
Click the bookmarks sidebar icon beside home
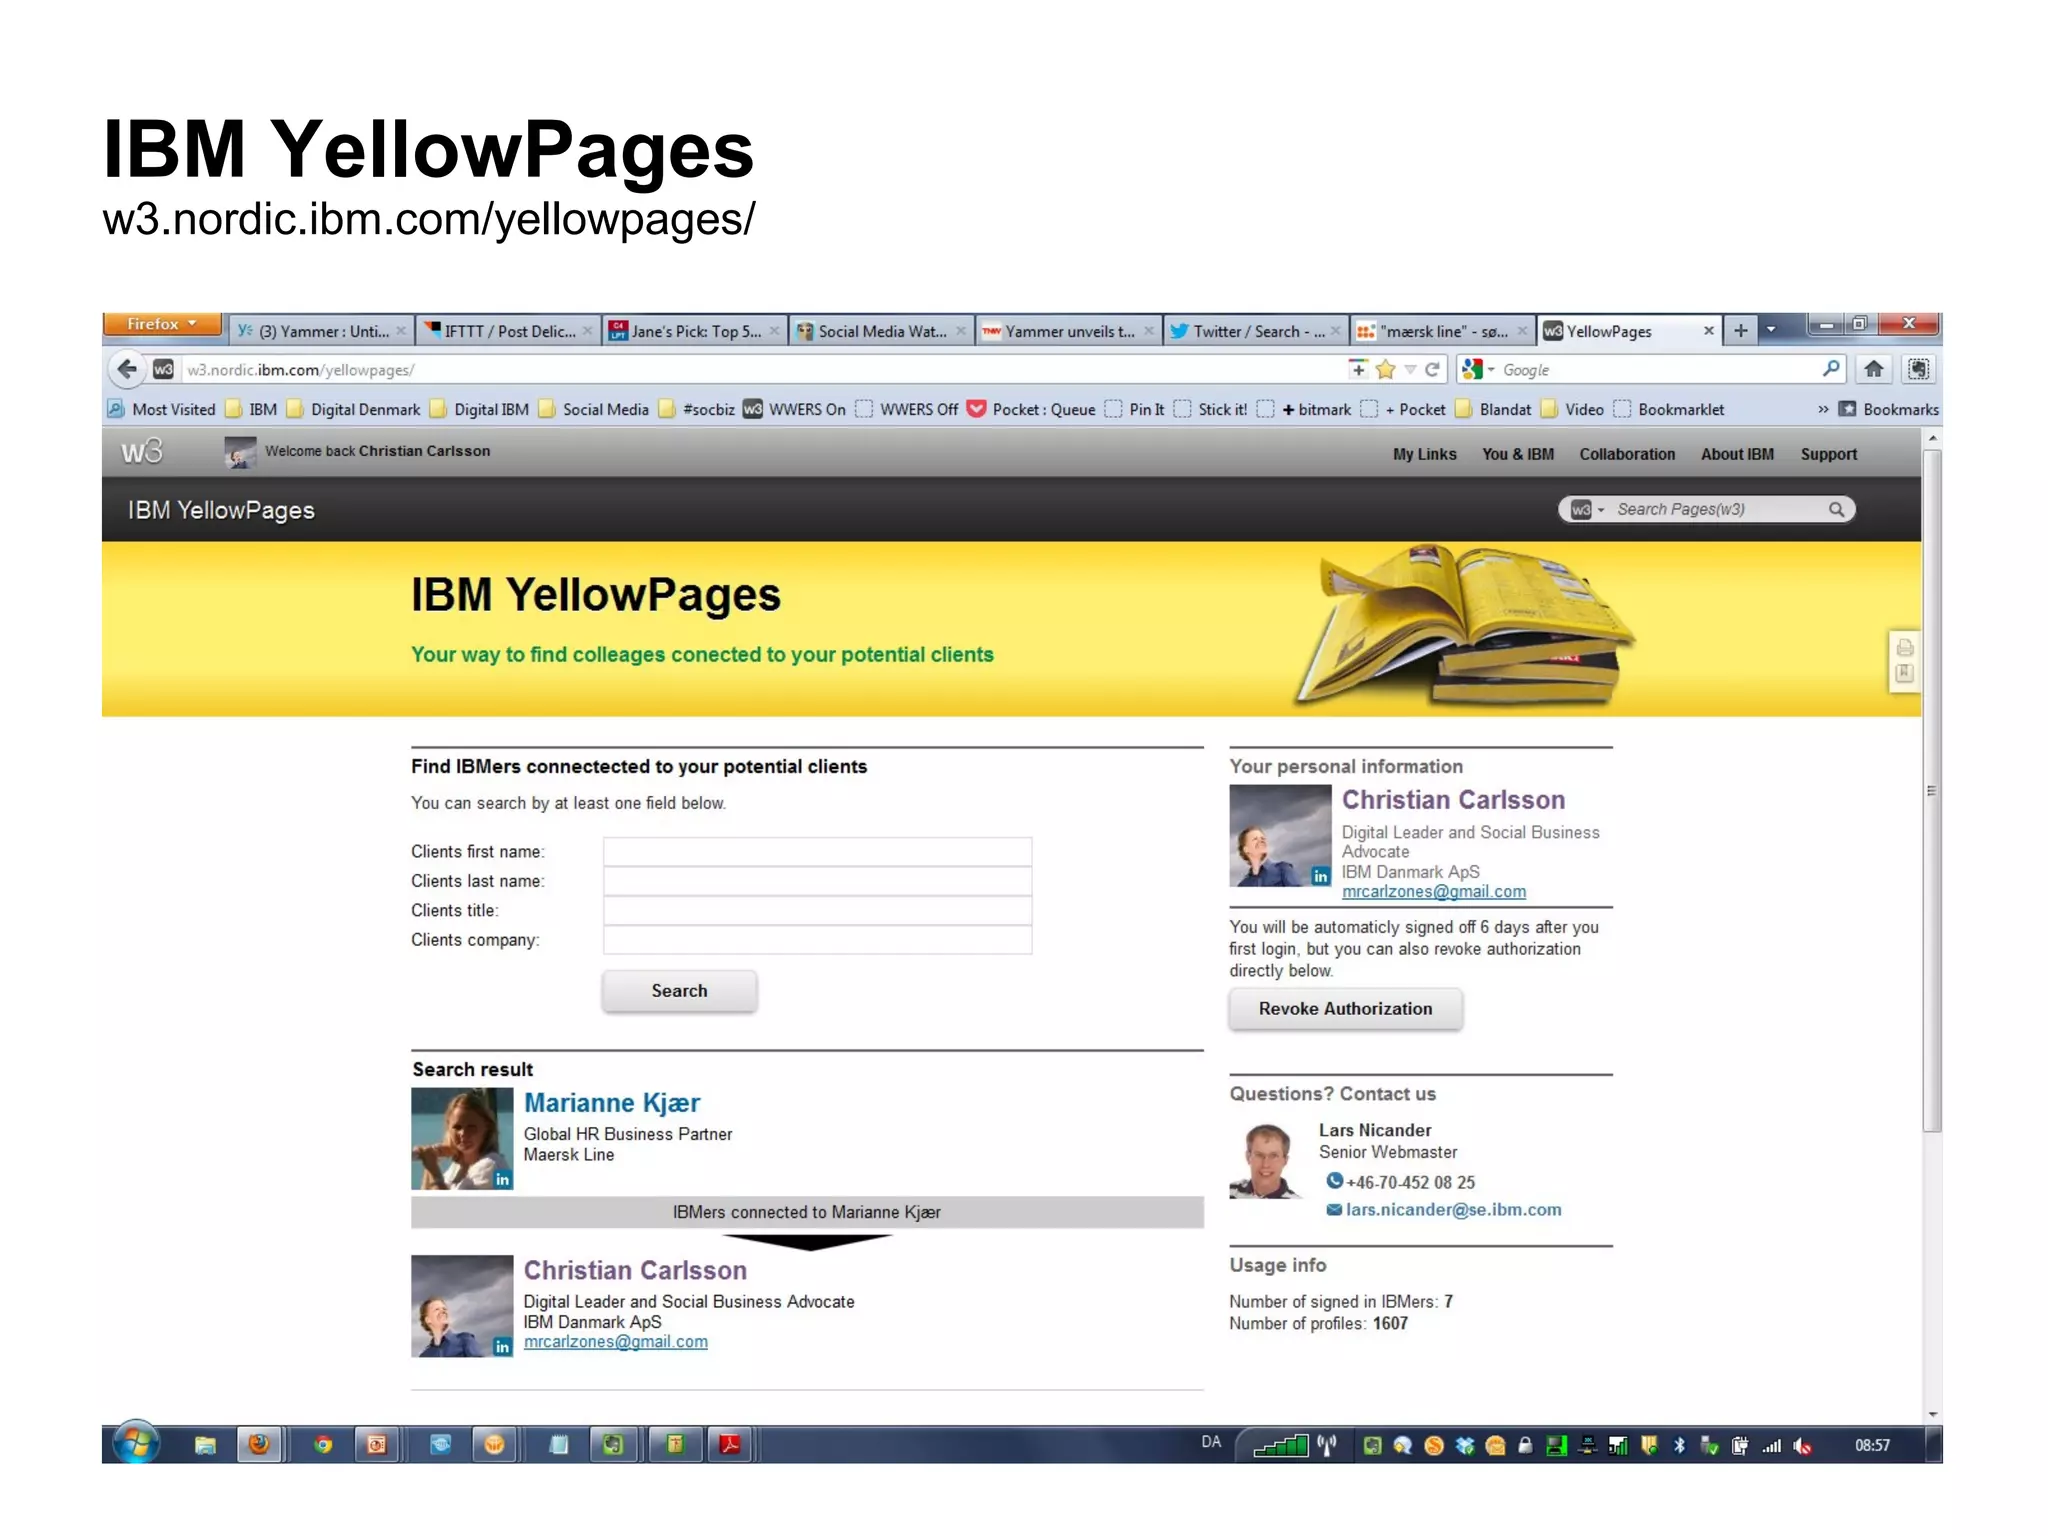pos(1918,370)
